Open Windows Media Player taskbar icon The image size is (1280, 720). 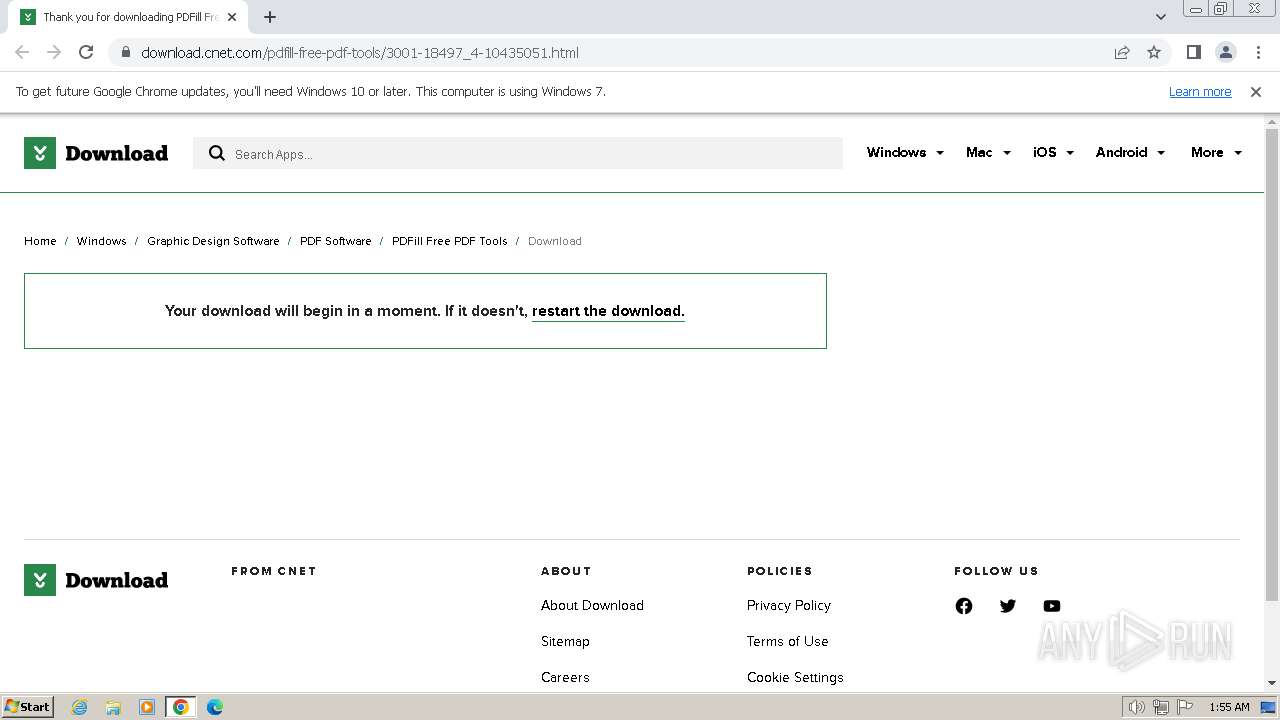[x=147, y=707]
